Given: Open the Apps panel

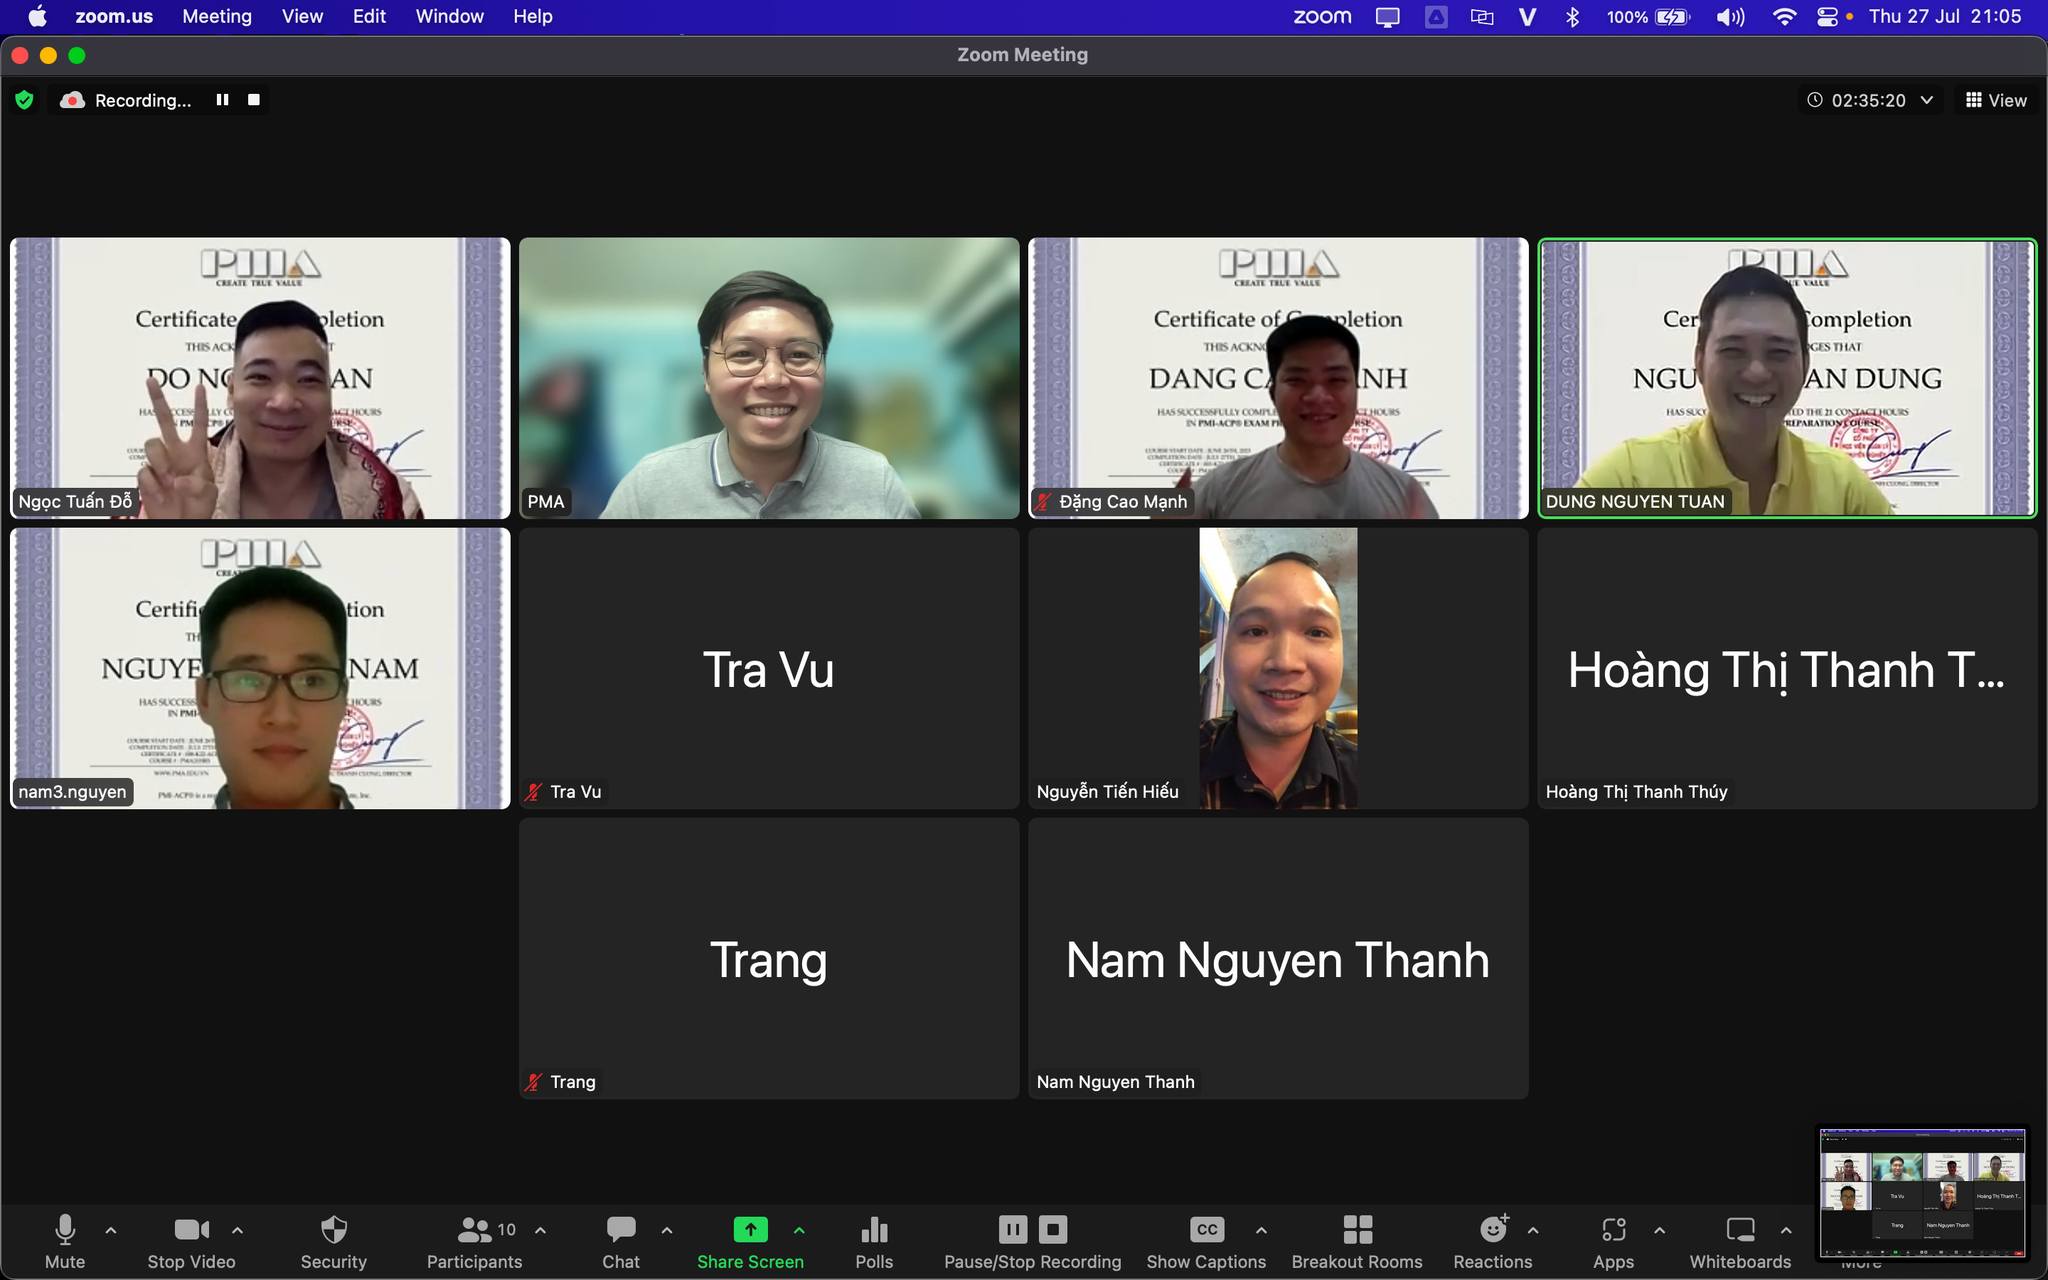Looking at the screenshot, I should (x=1613, y=1241).
